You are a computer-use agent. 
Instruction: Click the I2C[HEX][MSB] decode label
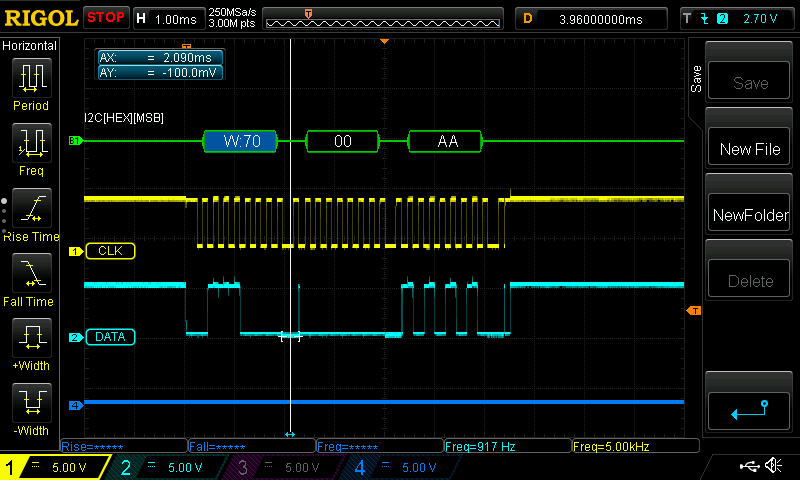coord(124,118)
